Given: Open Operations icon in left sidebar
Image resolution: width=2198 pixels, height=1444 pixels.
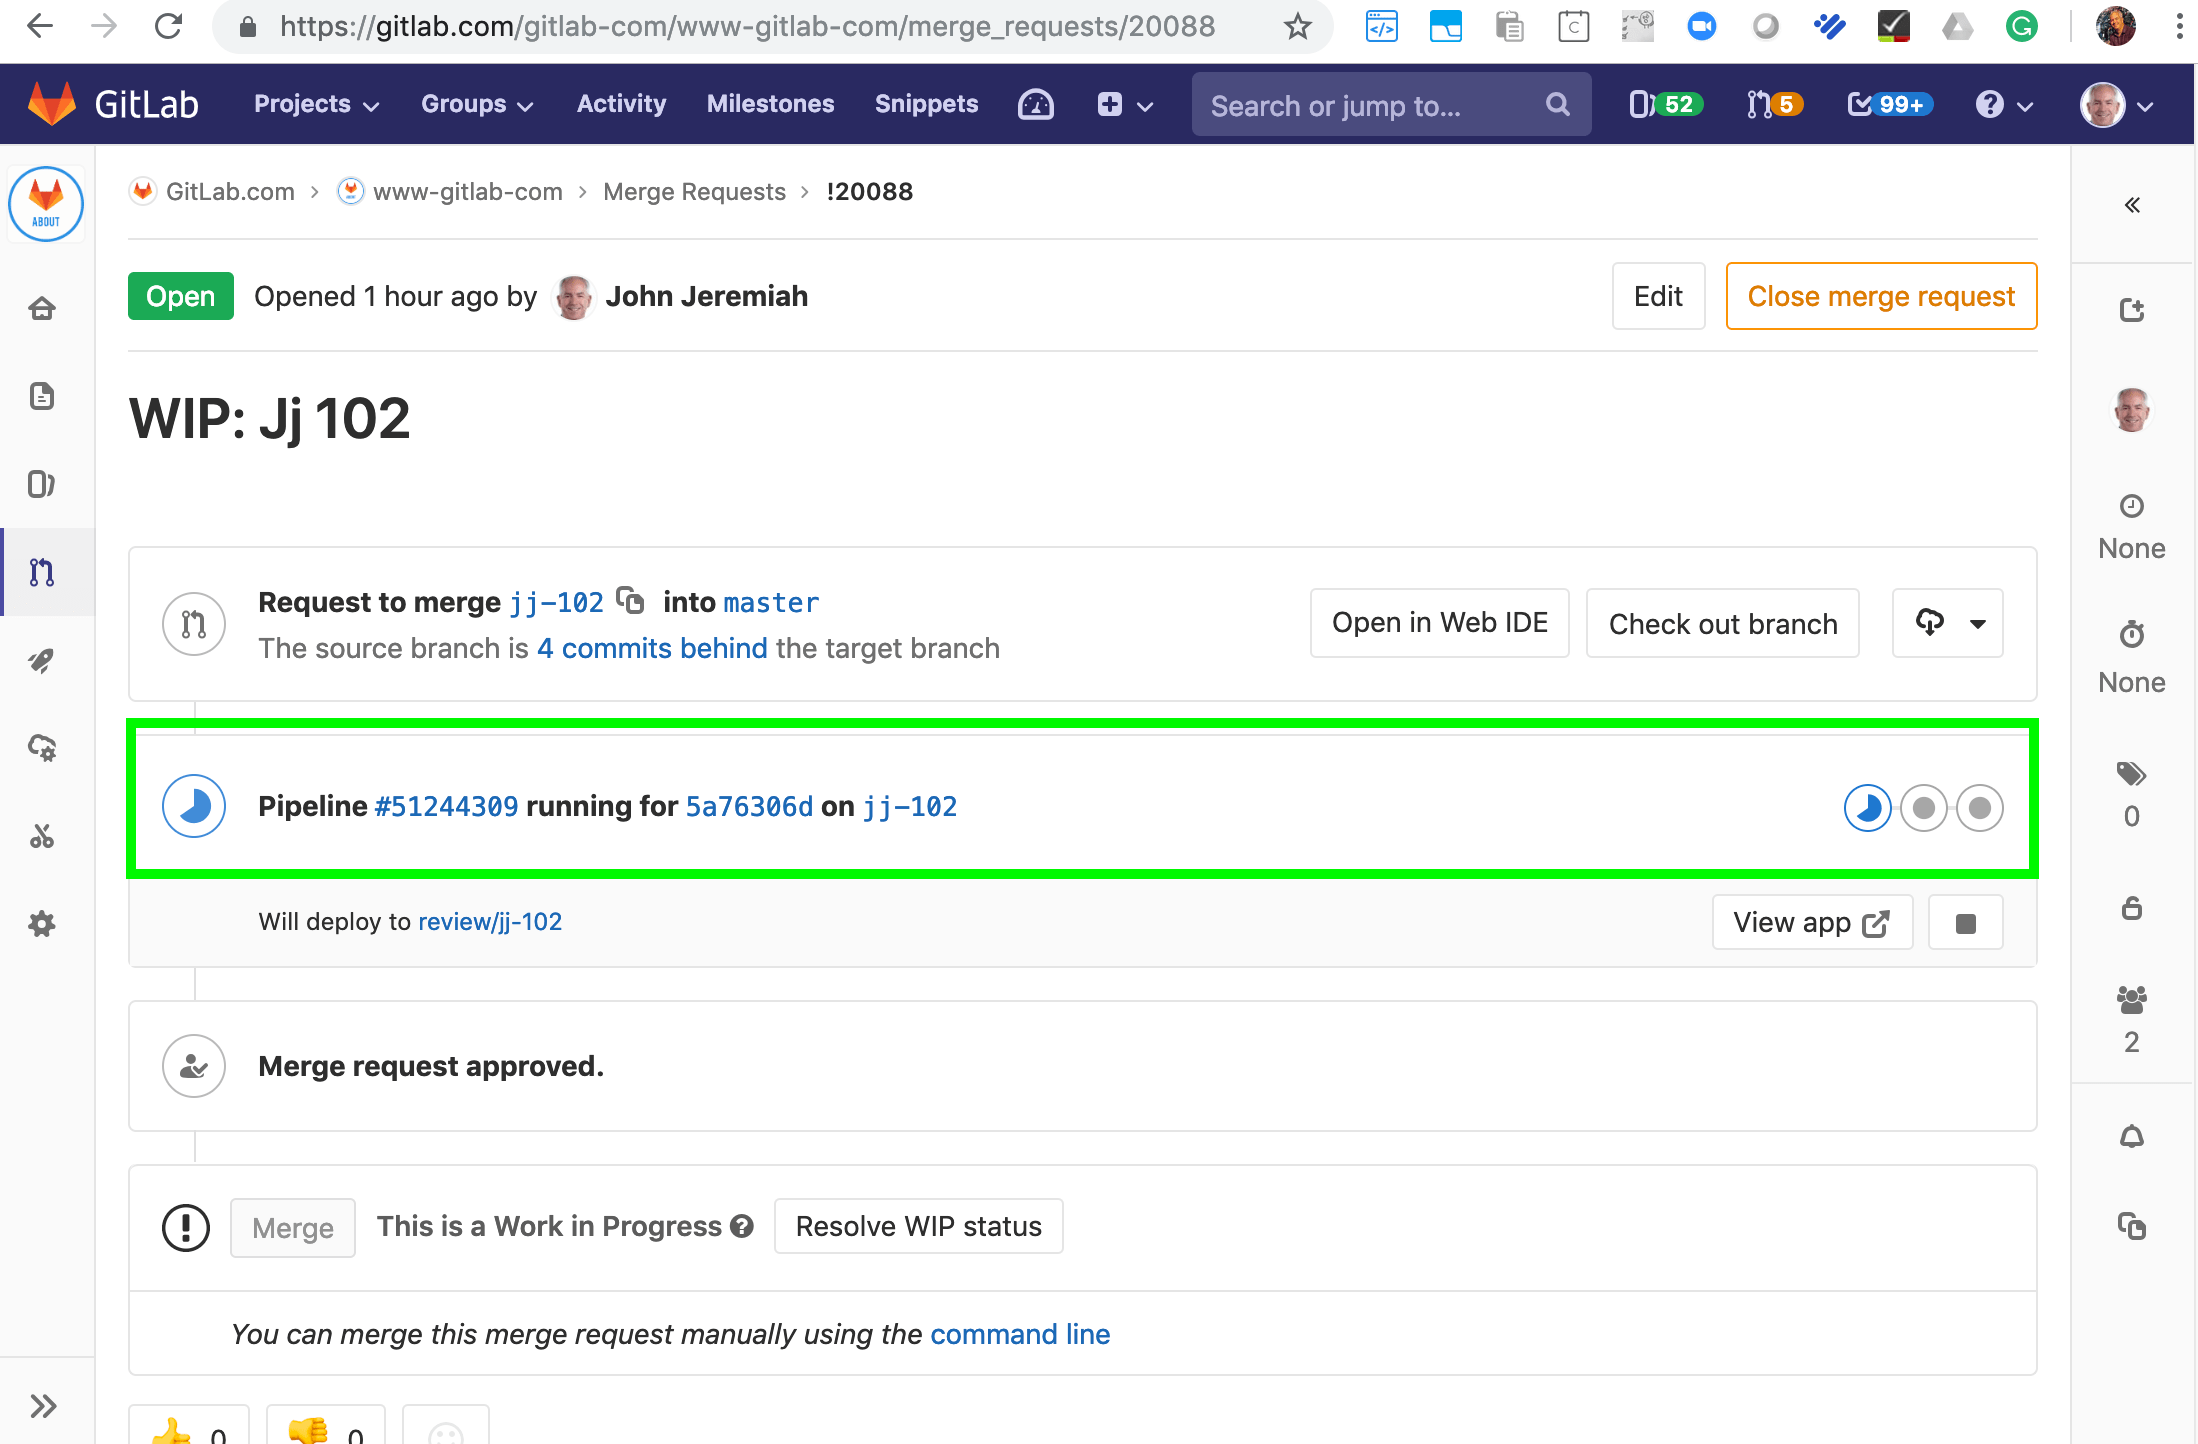Looking at the screenshot, I should 42,748.
